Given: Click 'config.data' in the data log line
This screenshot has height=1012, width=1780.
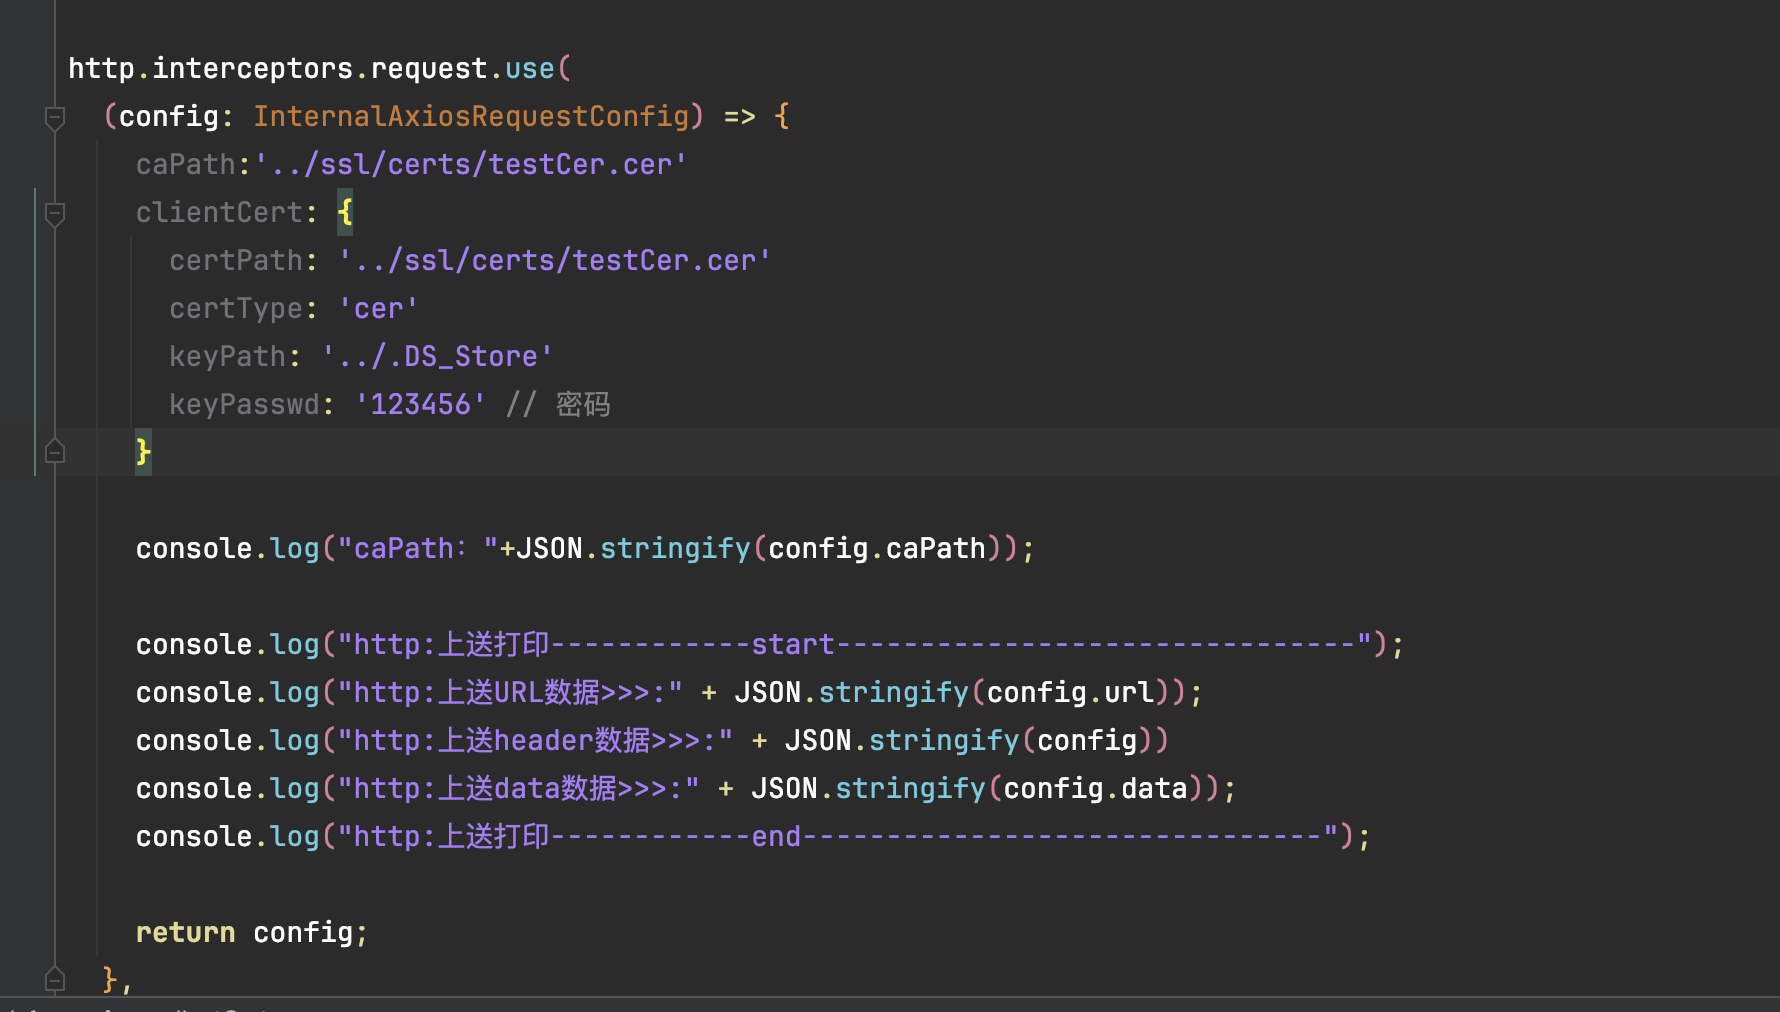Looking at the screenshot, I should (1095, 788).
